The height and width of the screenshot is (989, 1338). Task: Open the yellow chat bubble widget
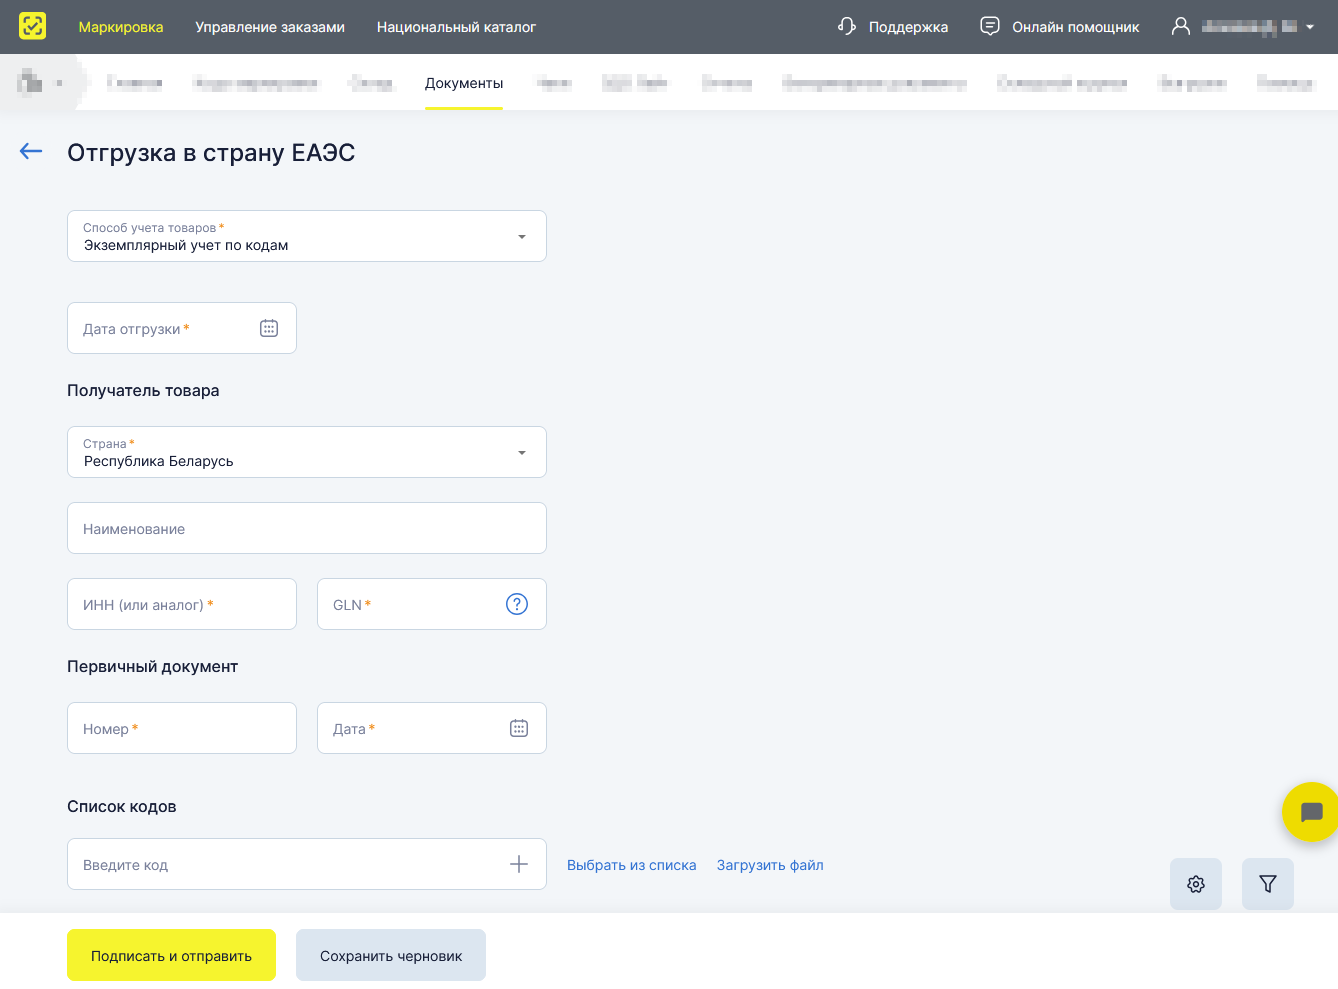tap(1311, 812)
